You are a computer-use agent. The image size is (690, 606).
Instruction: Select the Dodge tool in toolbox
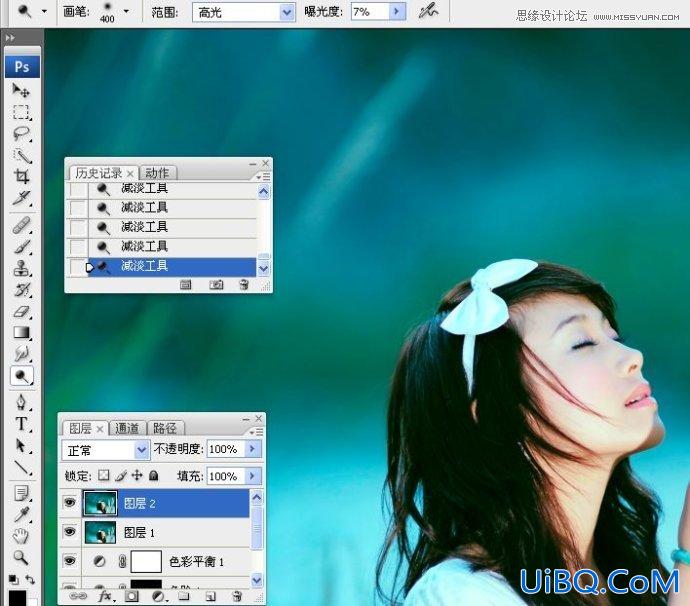tap(21, 376)
